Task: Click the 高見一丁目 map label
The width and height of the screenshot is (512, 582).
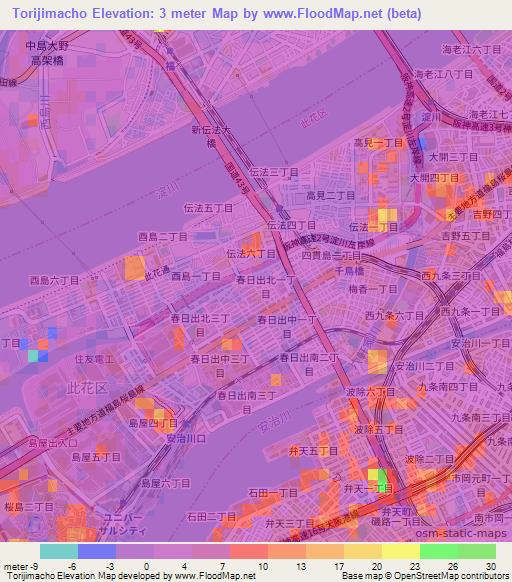Action: [x=378, y=143]
